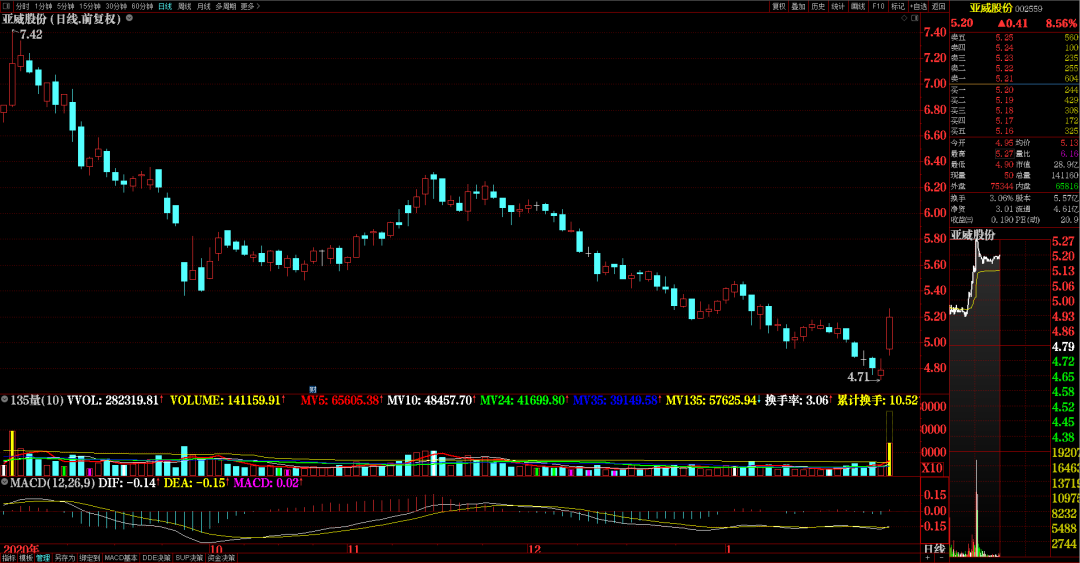Select the 30分钟 period tab

coord(116,6)
